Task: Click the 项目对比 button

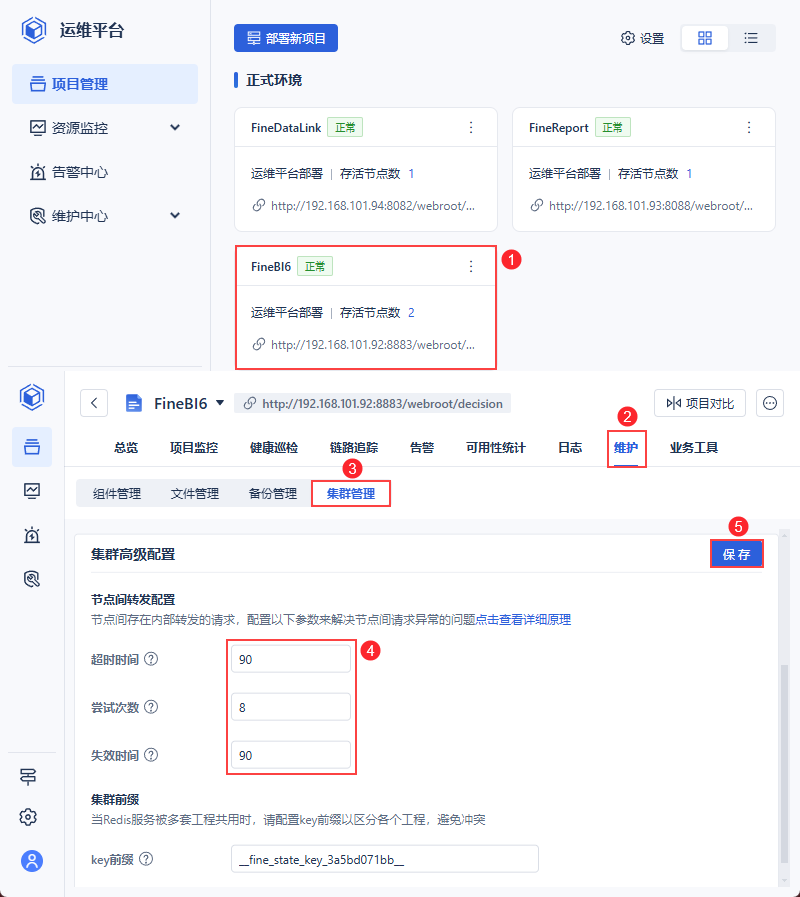Action: click(x=700, y=403)
